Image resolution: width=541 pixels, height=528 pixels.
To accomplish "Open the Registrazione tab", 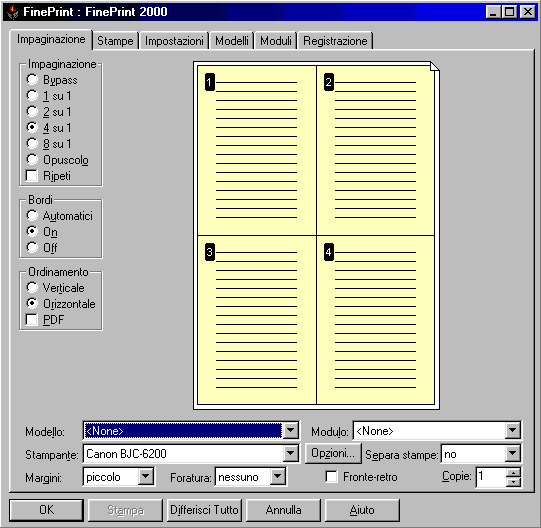I will pos(335,41).
